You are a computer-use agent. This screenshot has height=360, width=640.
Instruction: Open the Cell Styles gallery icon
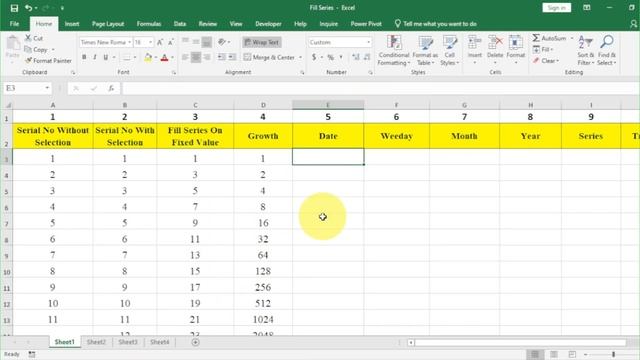450,42
